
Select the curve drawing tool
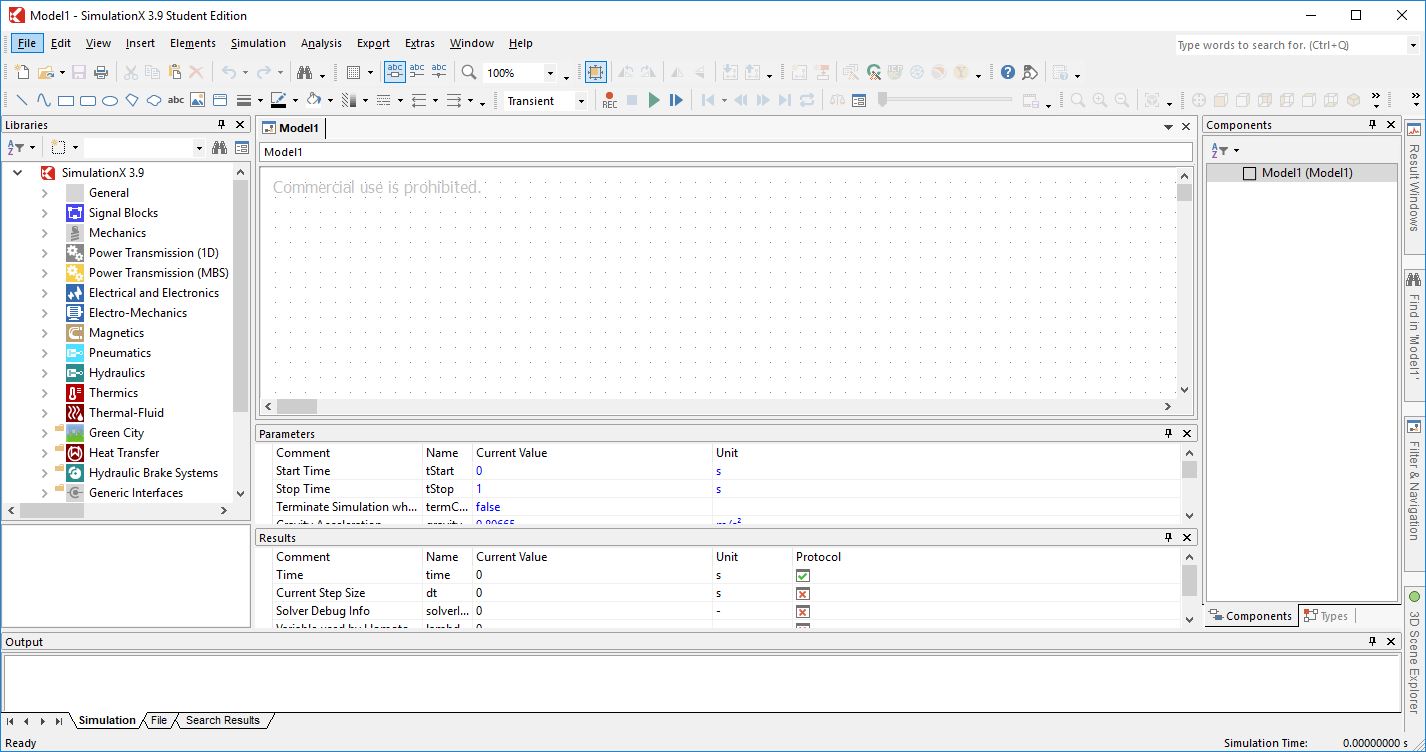[44, 100]
